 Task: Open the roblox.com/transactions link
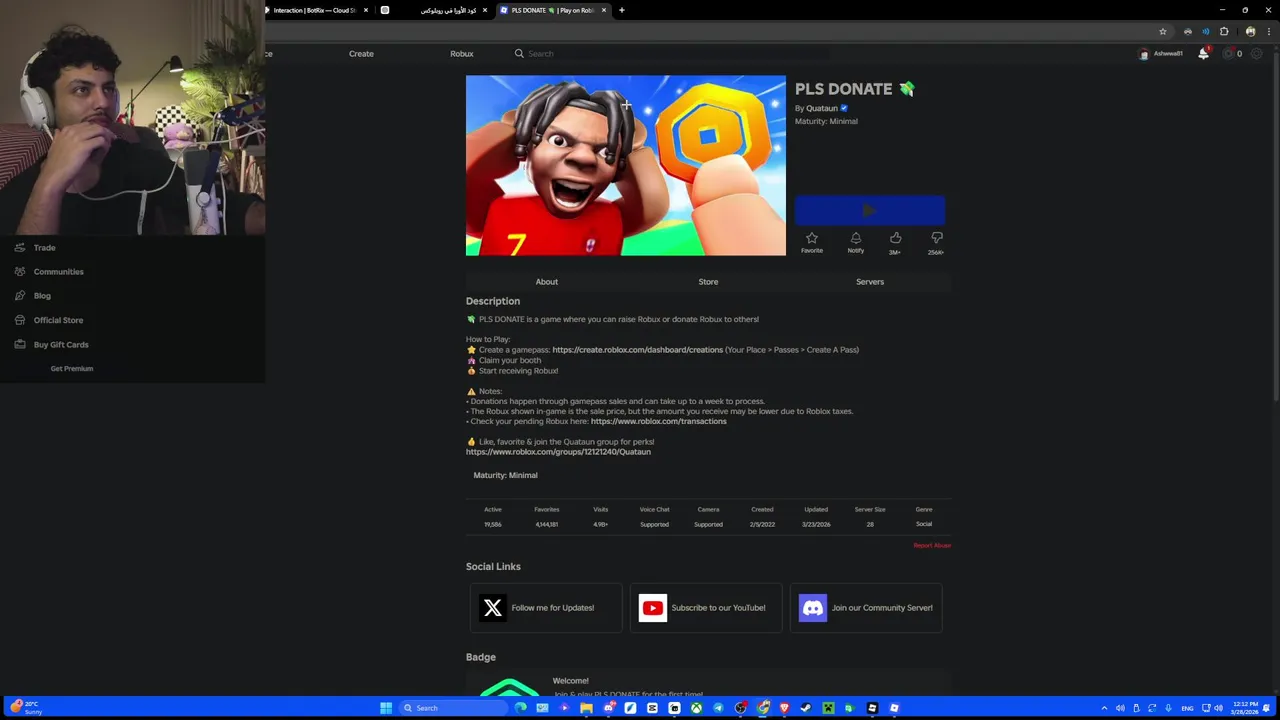click(658, 422)
